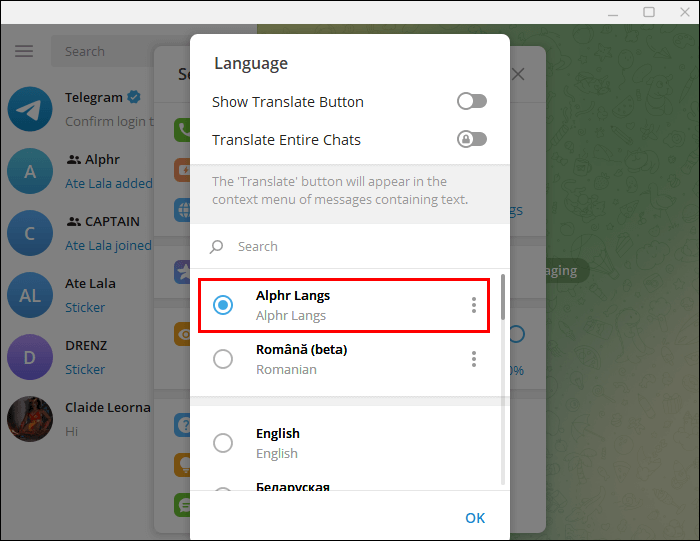Open the CAPTAIN group chat avatar

point(30,233)
